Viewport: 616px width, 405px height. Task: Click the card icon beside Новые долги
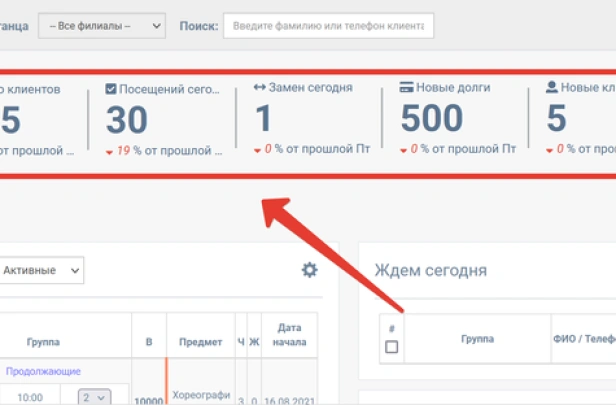point(406,88)
